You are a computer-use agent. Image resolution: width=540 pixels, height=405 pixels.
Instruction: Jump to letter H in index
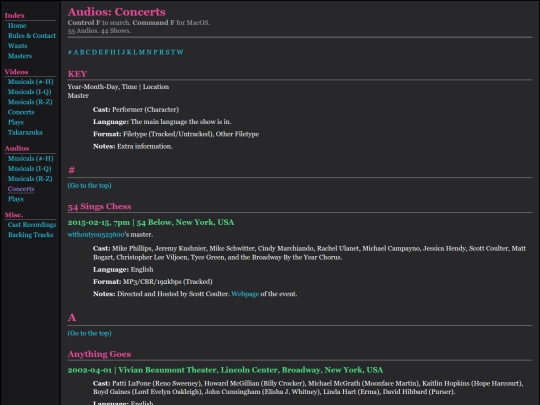coord(113,52)
